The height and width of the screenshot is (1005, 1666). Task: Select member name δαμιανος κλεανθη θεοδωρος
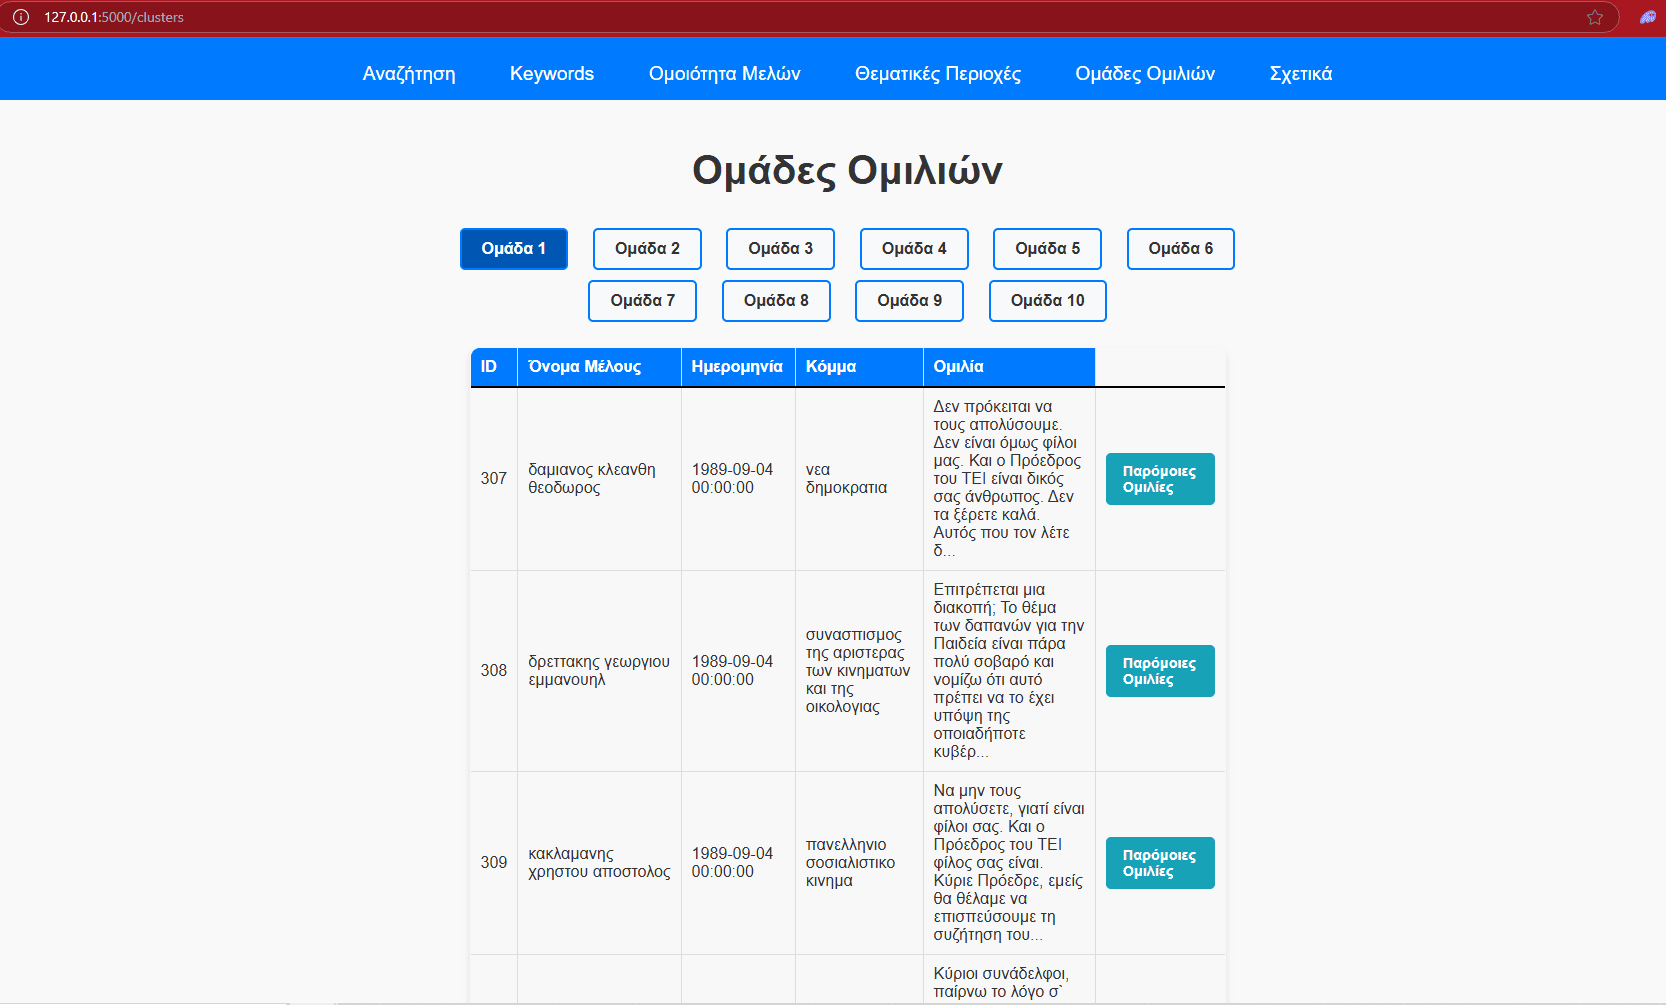tap(592, 479)
